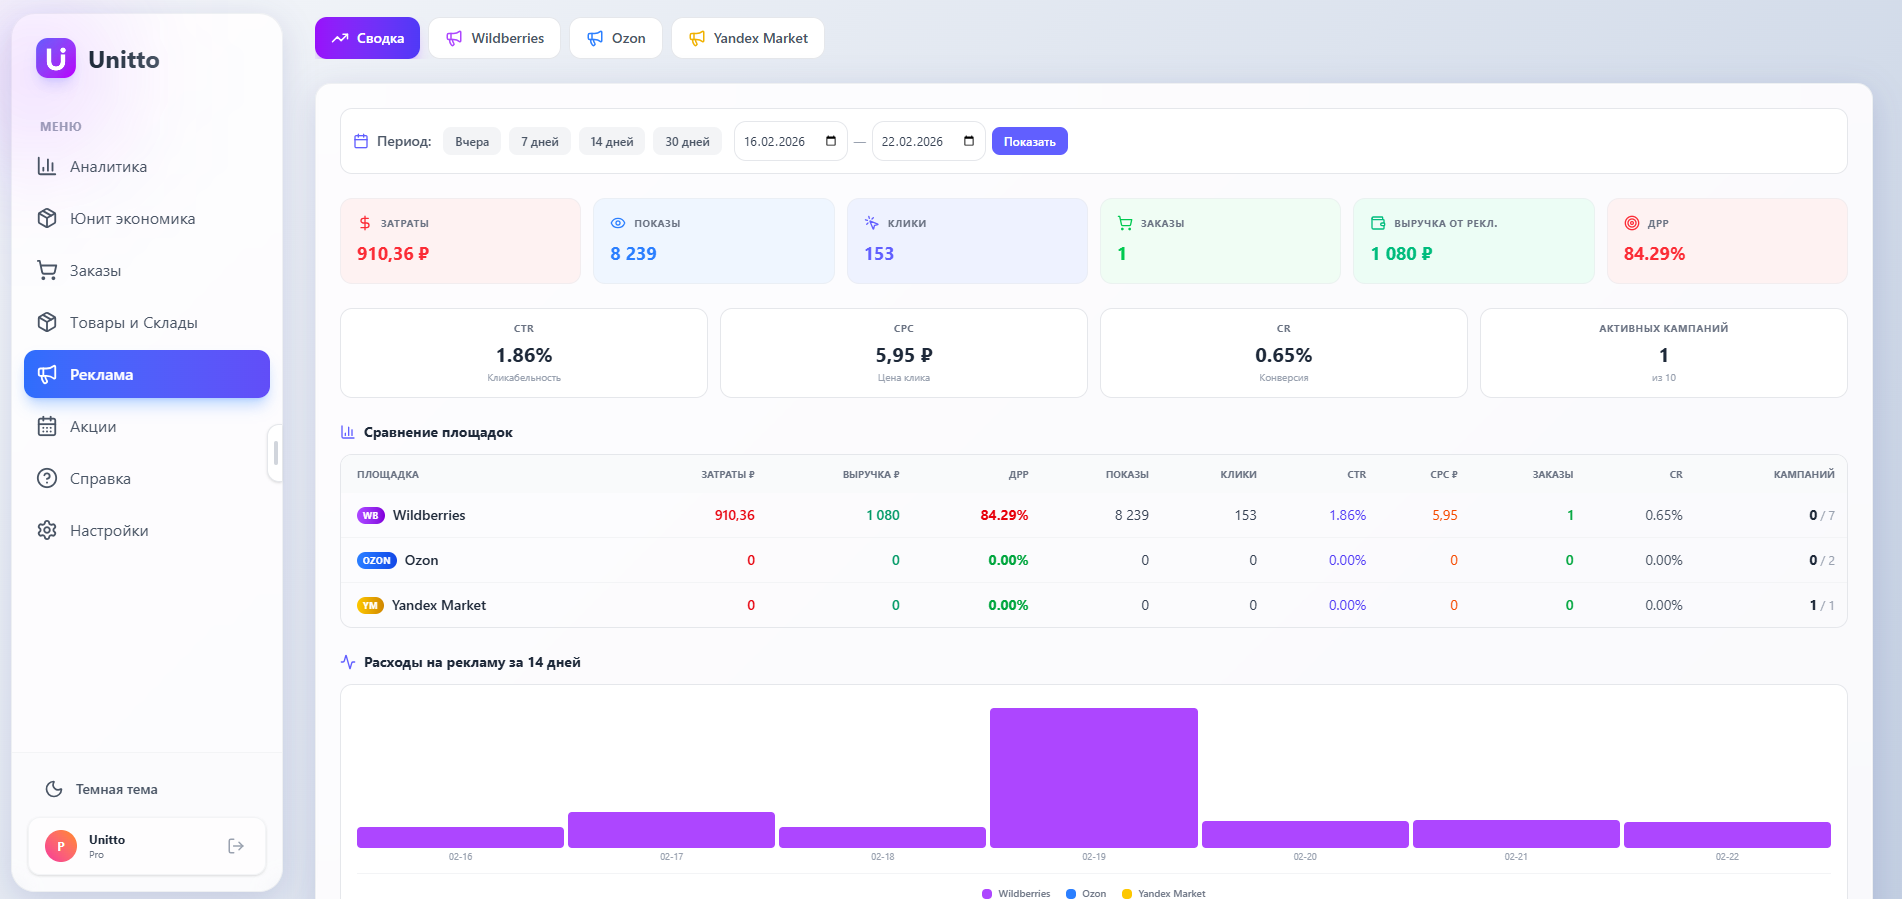The width and height of the screenshot is (1902, 899).
Task: Collapse the sidebar using its edge handle
Action: tap(275, 453)
